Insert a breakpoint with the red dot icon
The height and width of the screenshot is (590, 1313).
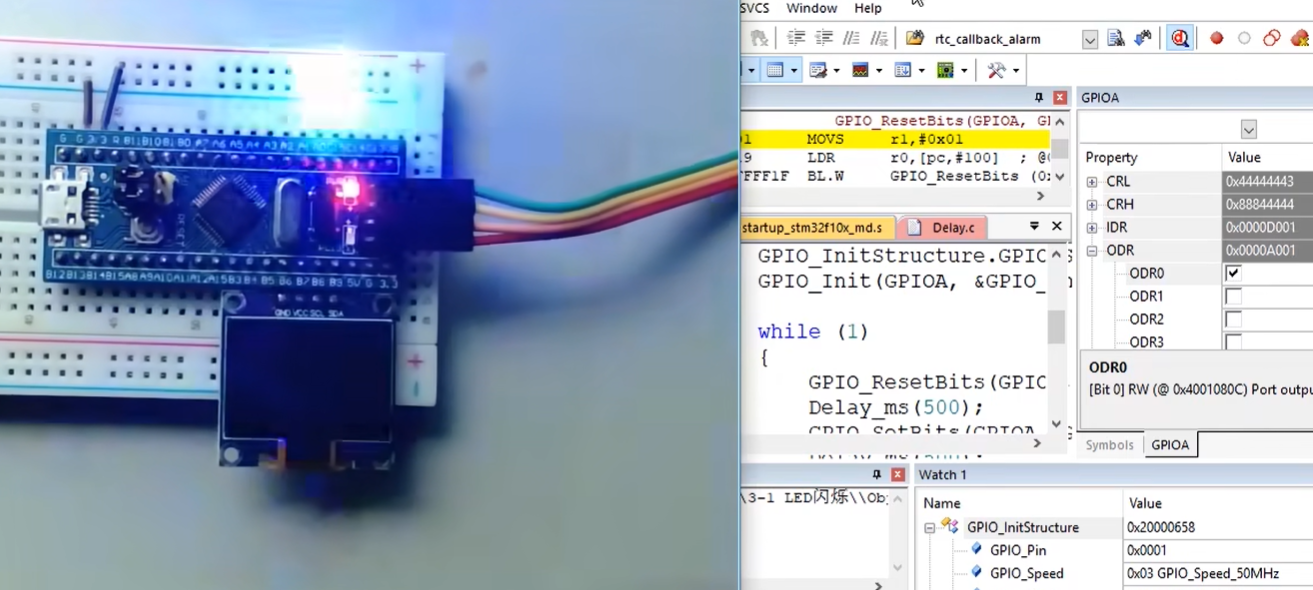pyautogui.click(x=1216, y=39)
